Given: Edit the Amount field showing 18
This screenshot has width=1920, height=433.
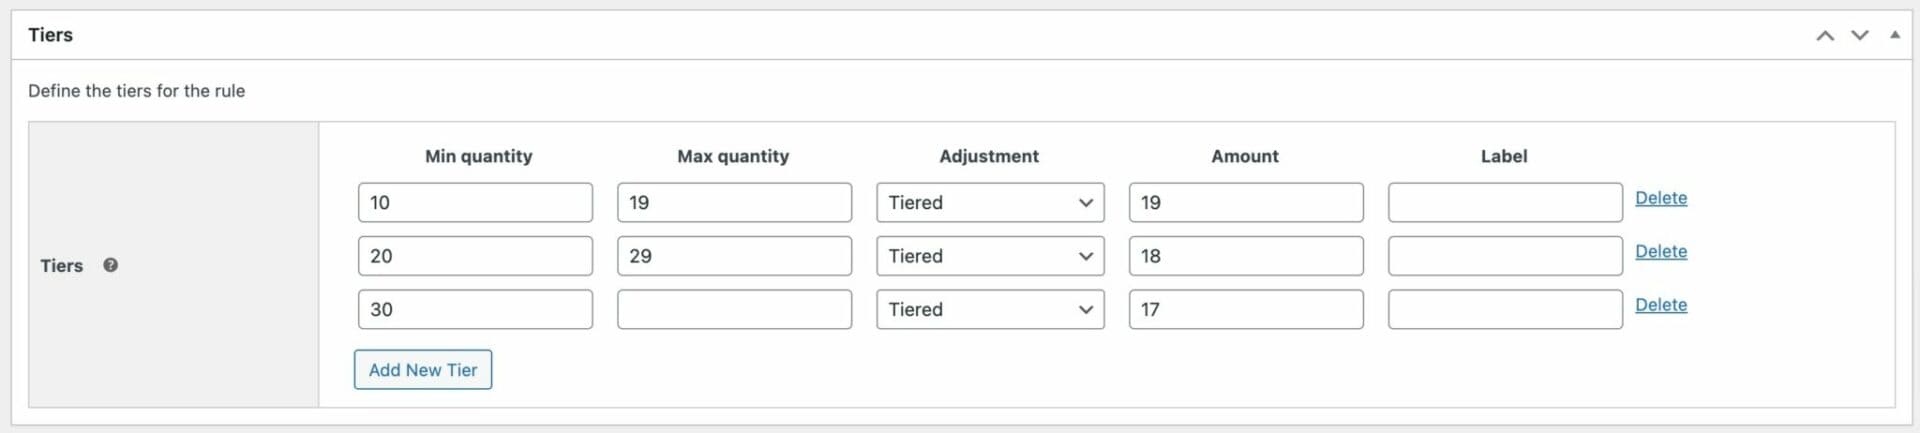Looking at the screenshot, I should 1246,256.
